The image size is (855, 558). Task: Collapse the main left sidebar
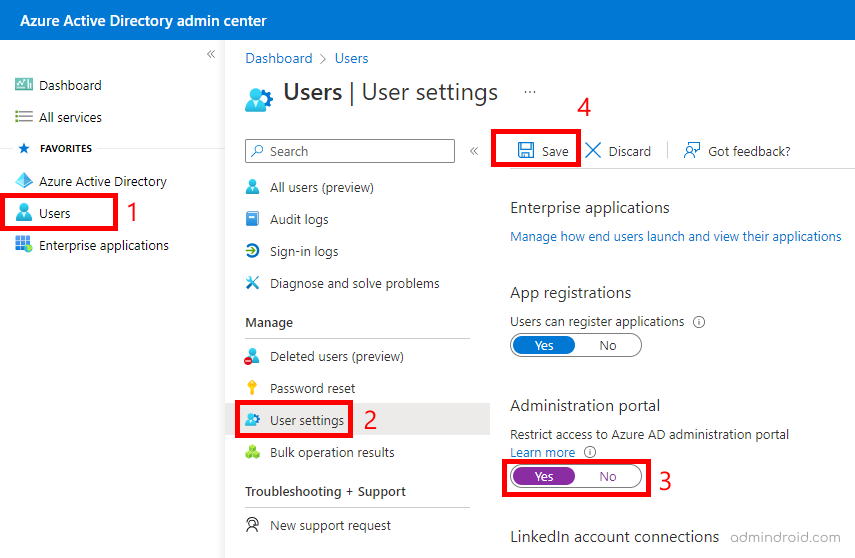pos(211,54)
